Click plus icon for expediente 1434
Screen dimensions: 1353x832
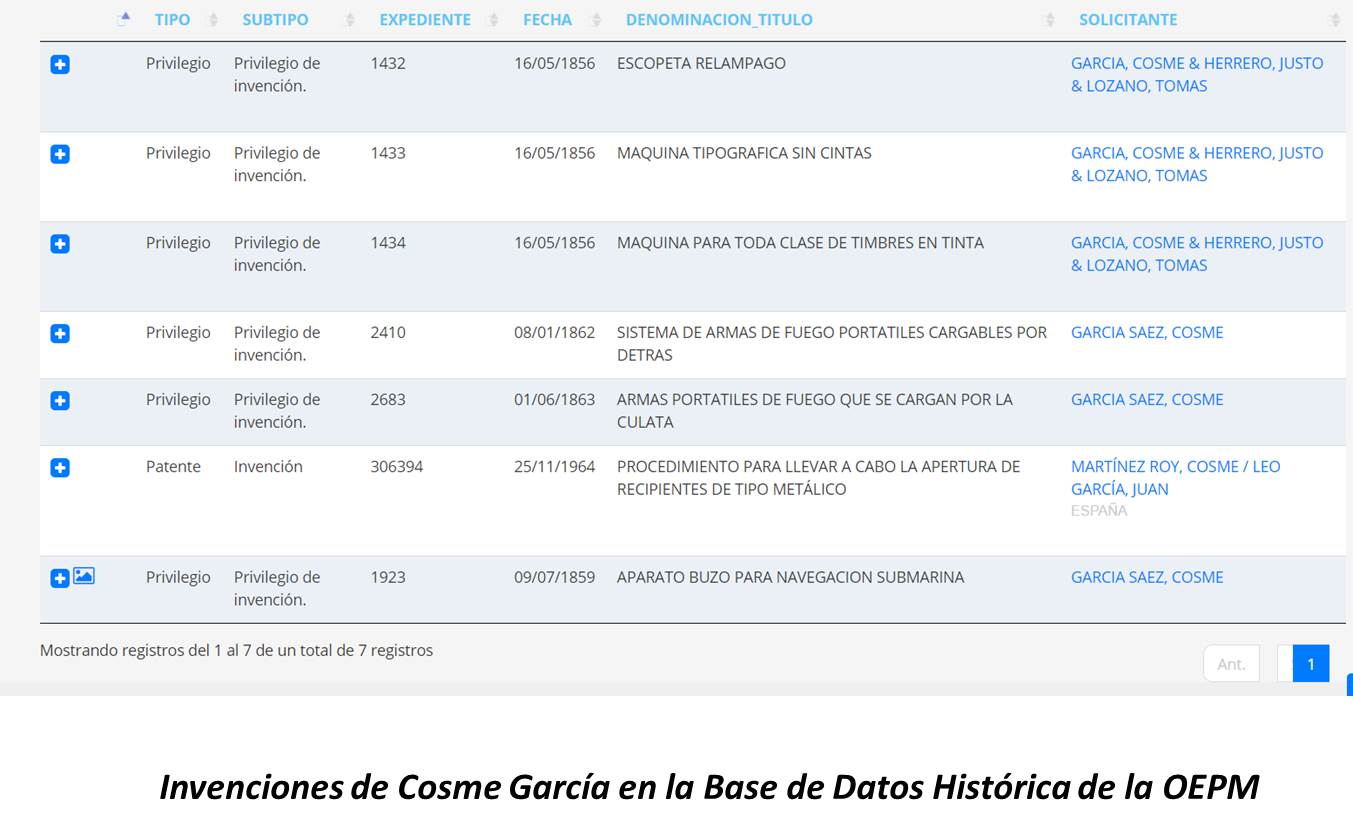coord(60,244)
